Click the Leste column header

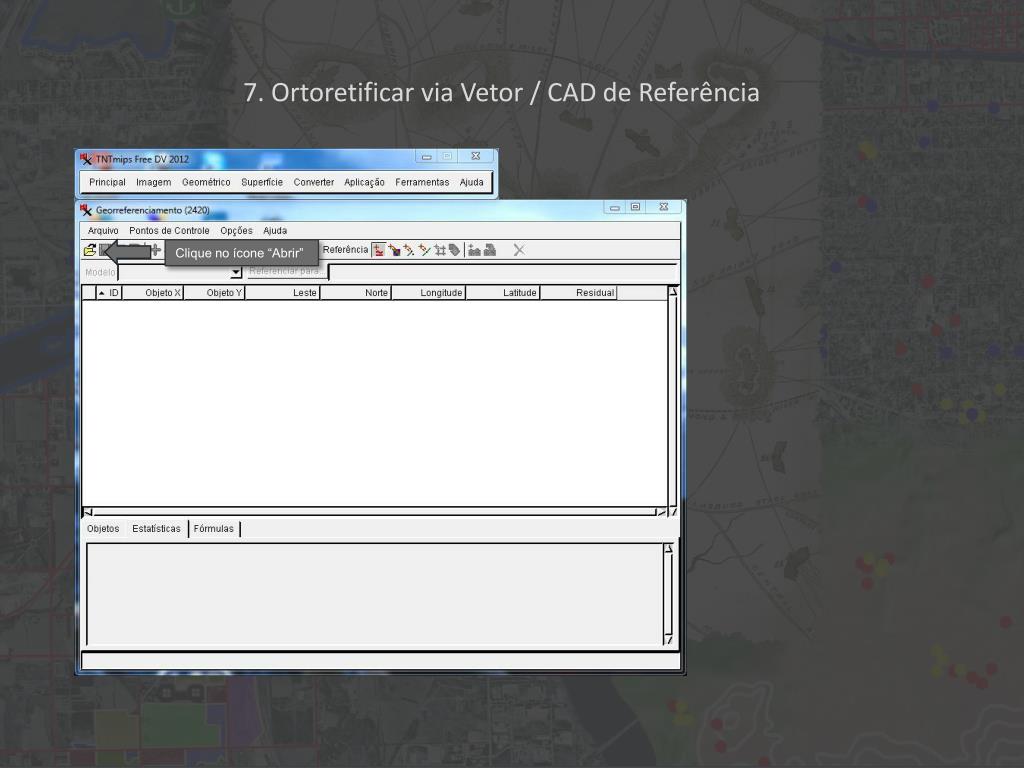(x=282, y=293)
